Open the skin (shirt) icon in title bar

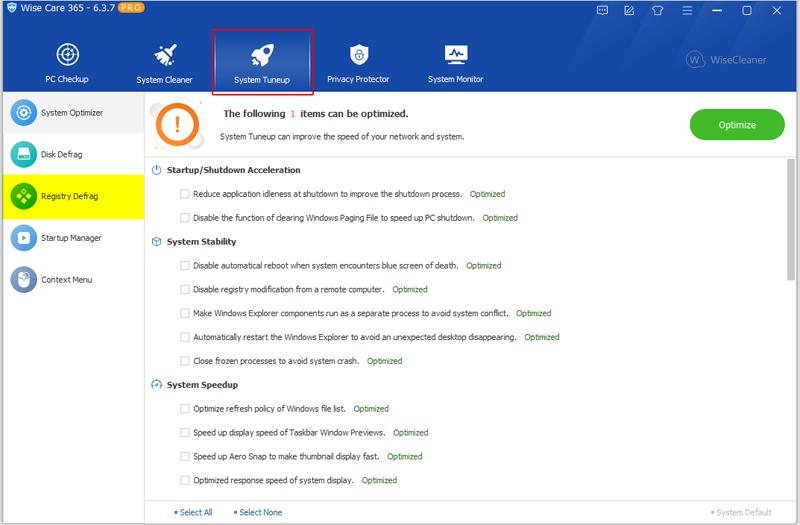[x=657, y=10]
